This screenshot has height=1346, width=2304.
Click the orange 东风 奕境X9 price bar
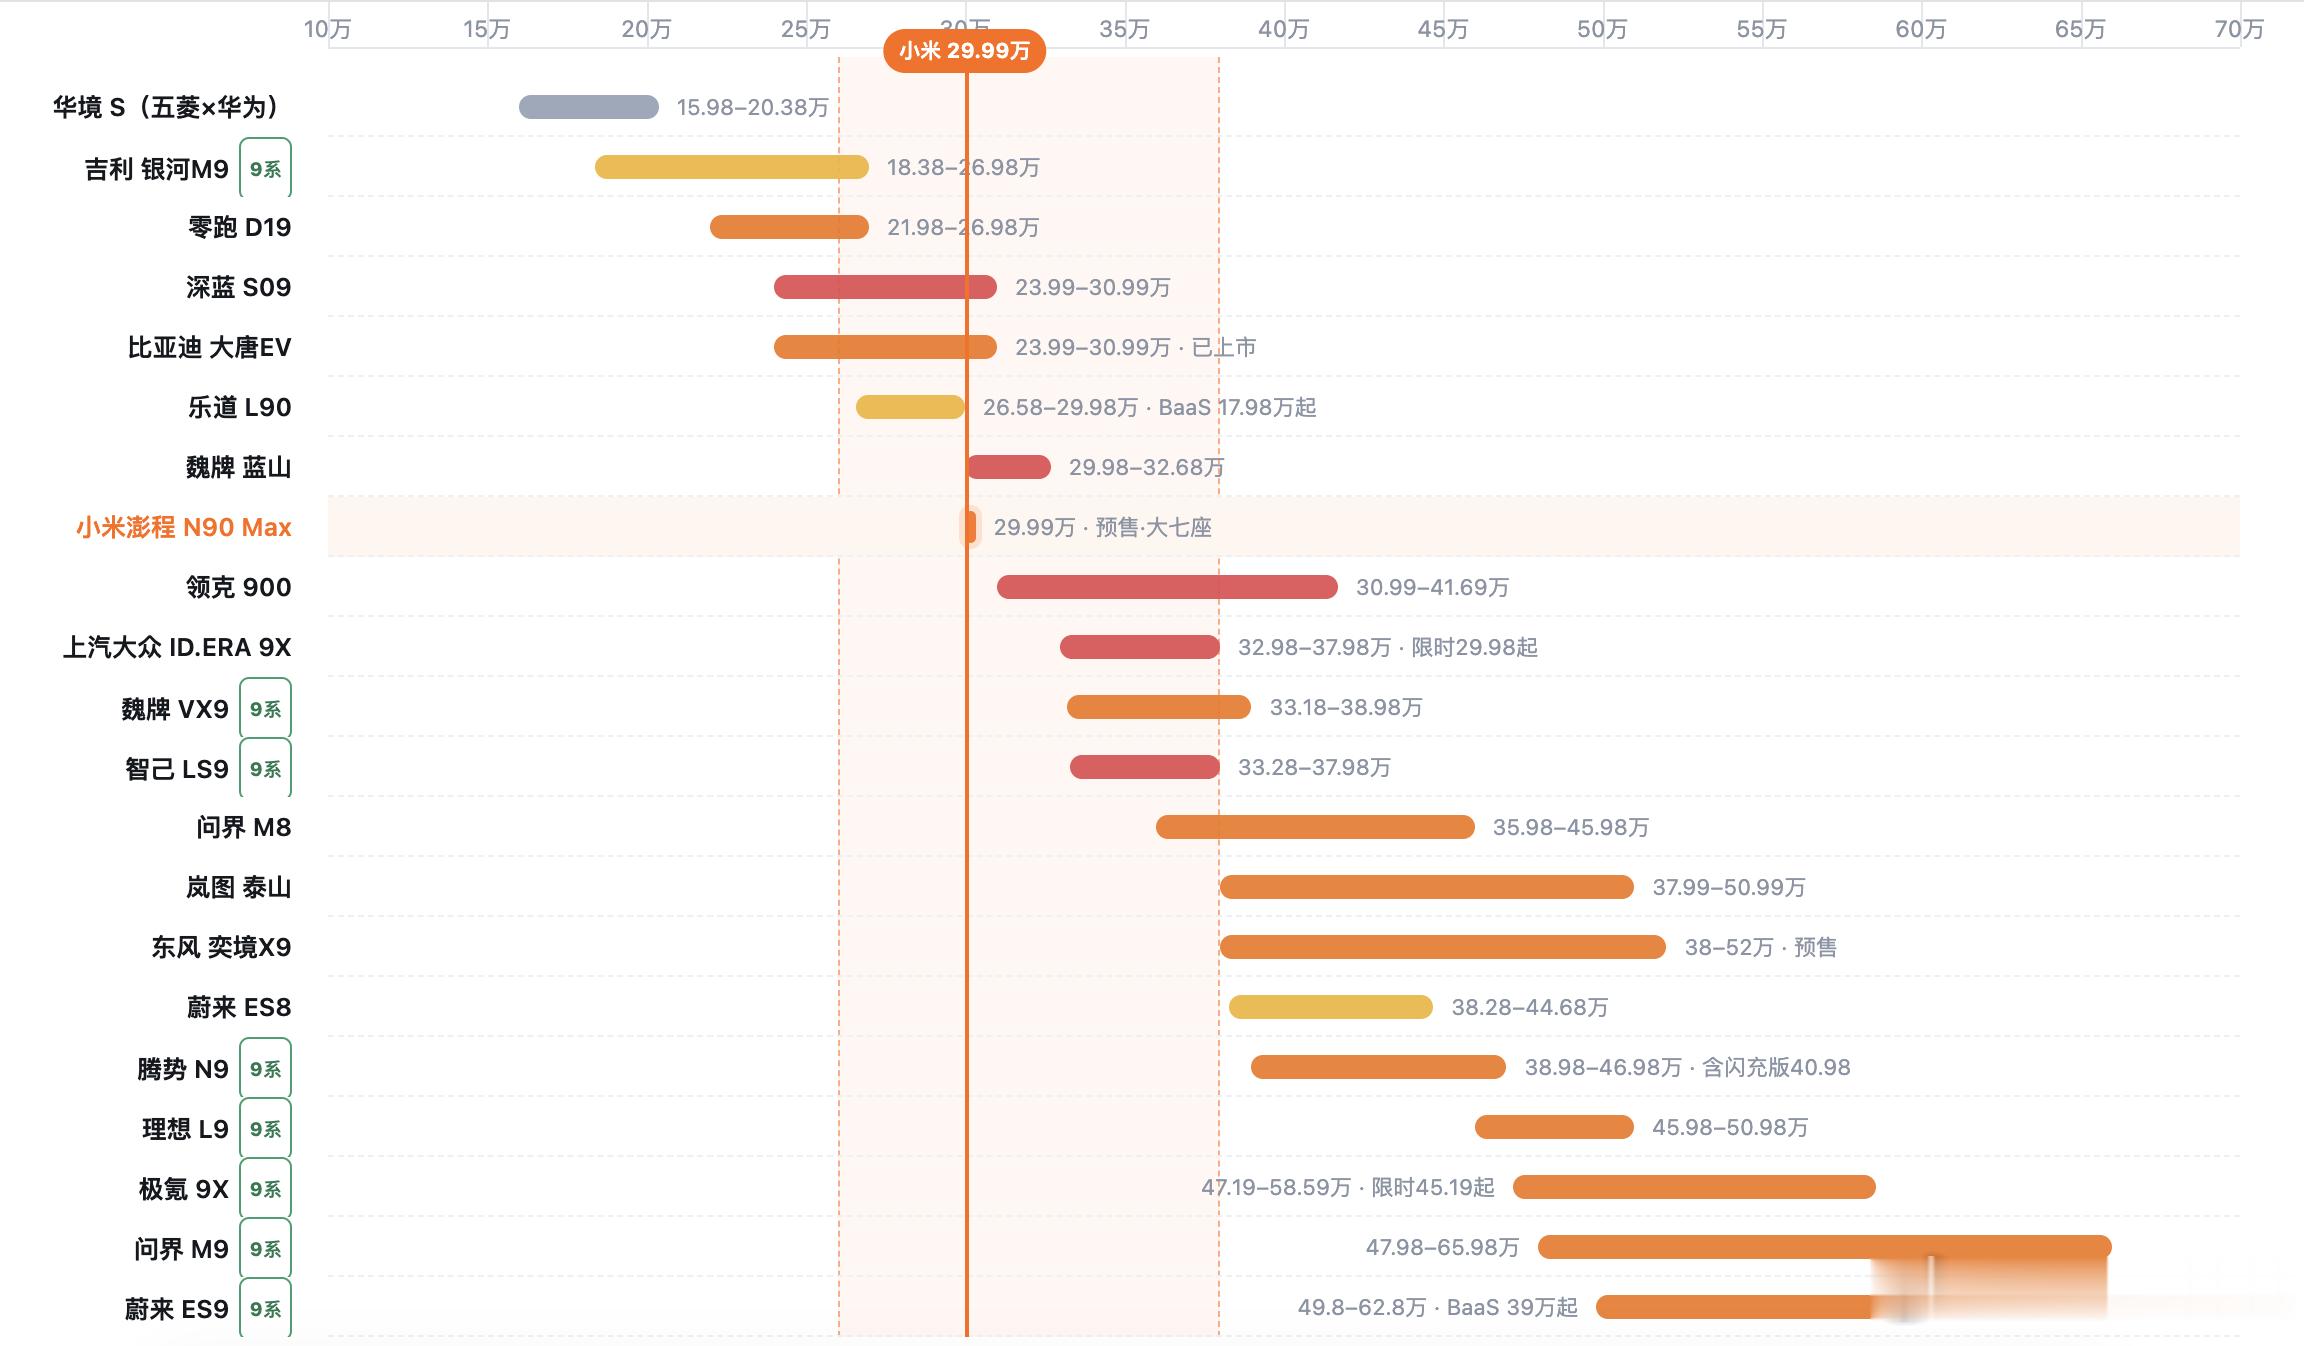tap(1443, 947)
